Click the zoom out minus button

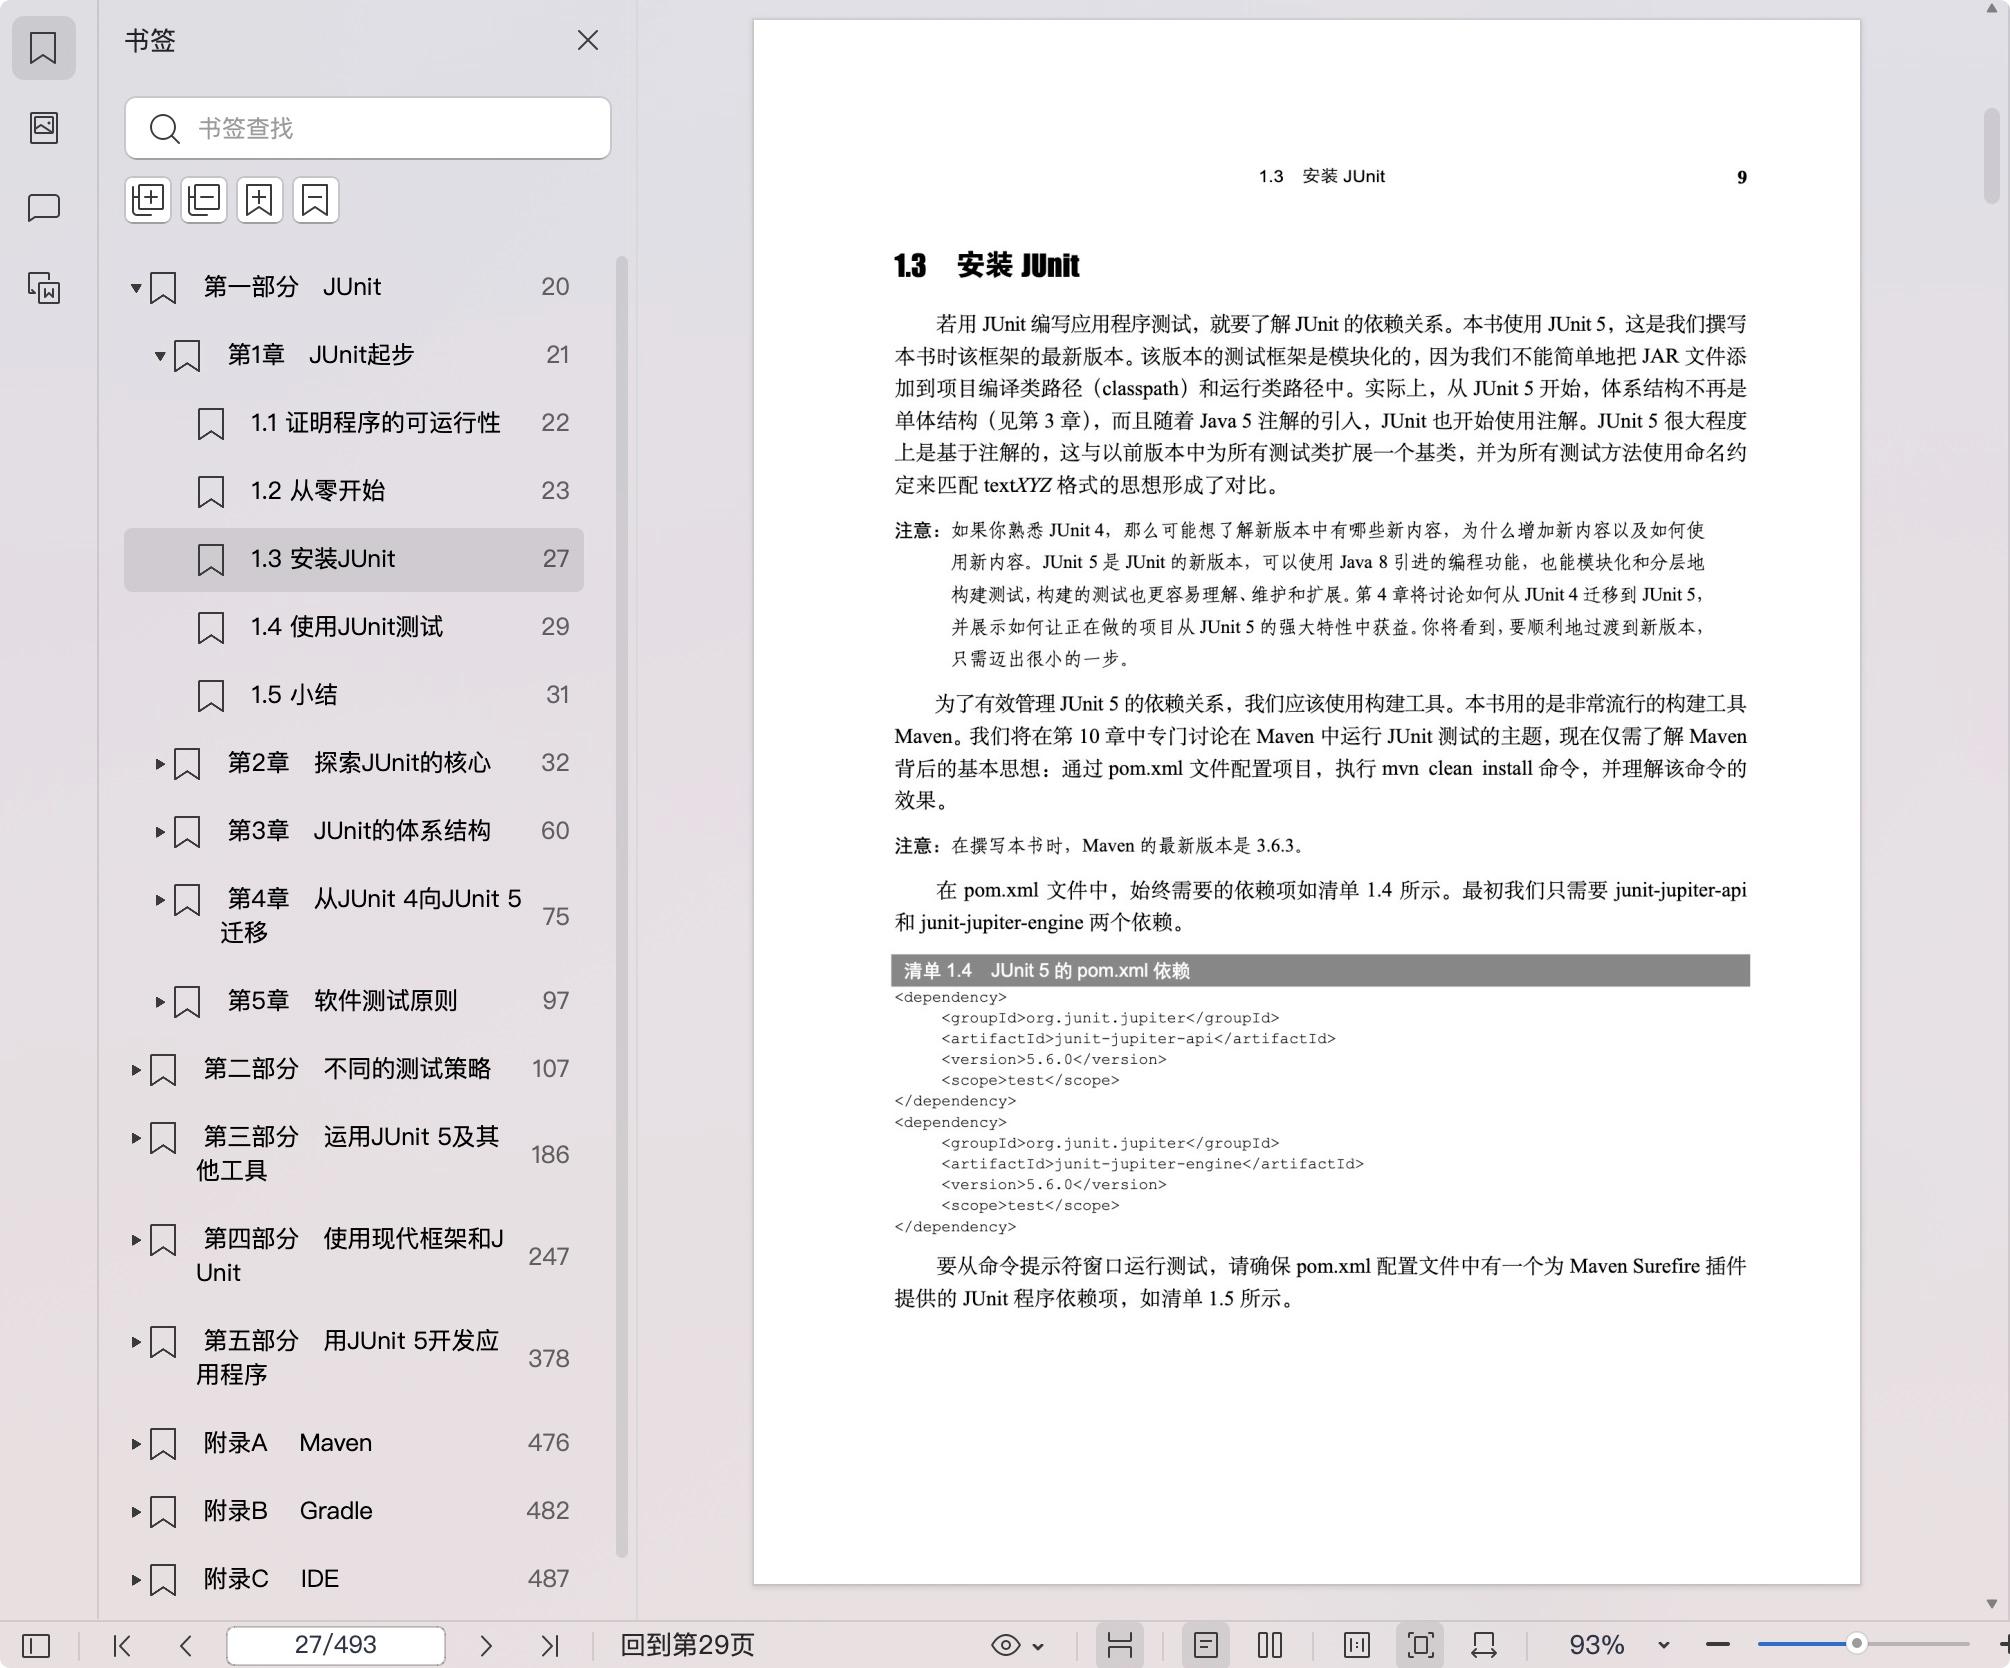[1718, 1645]
